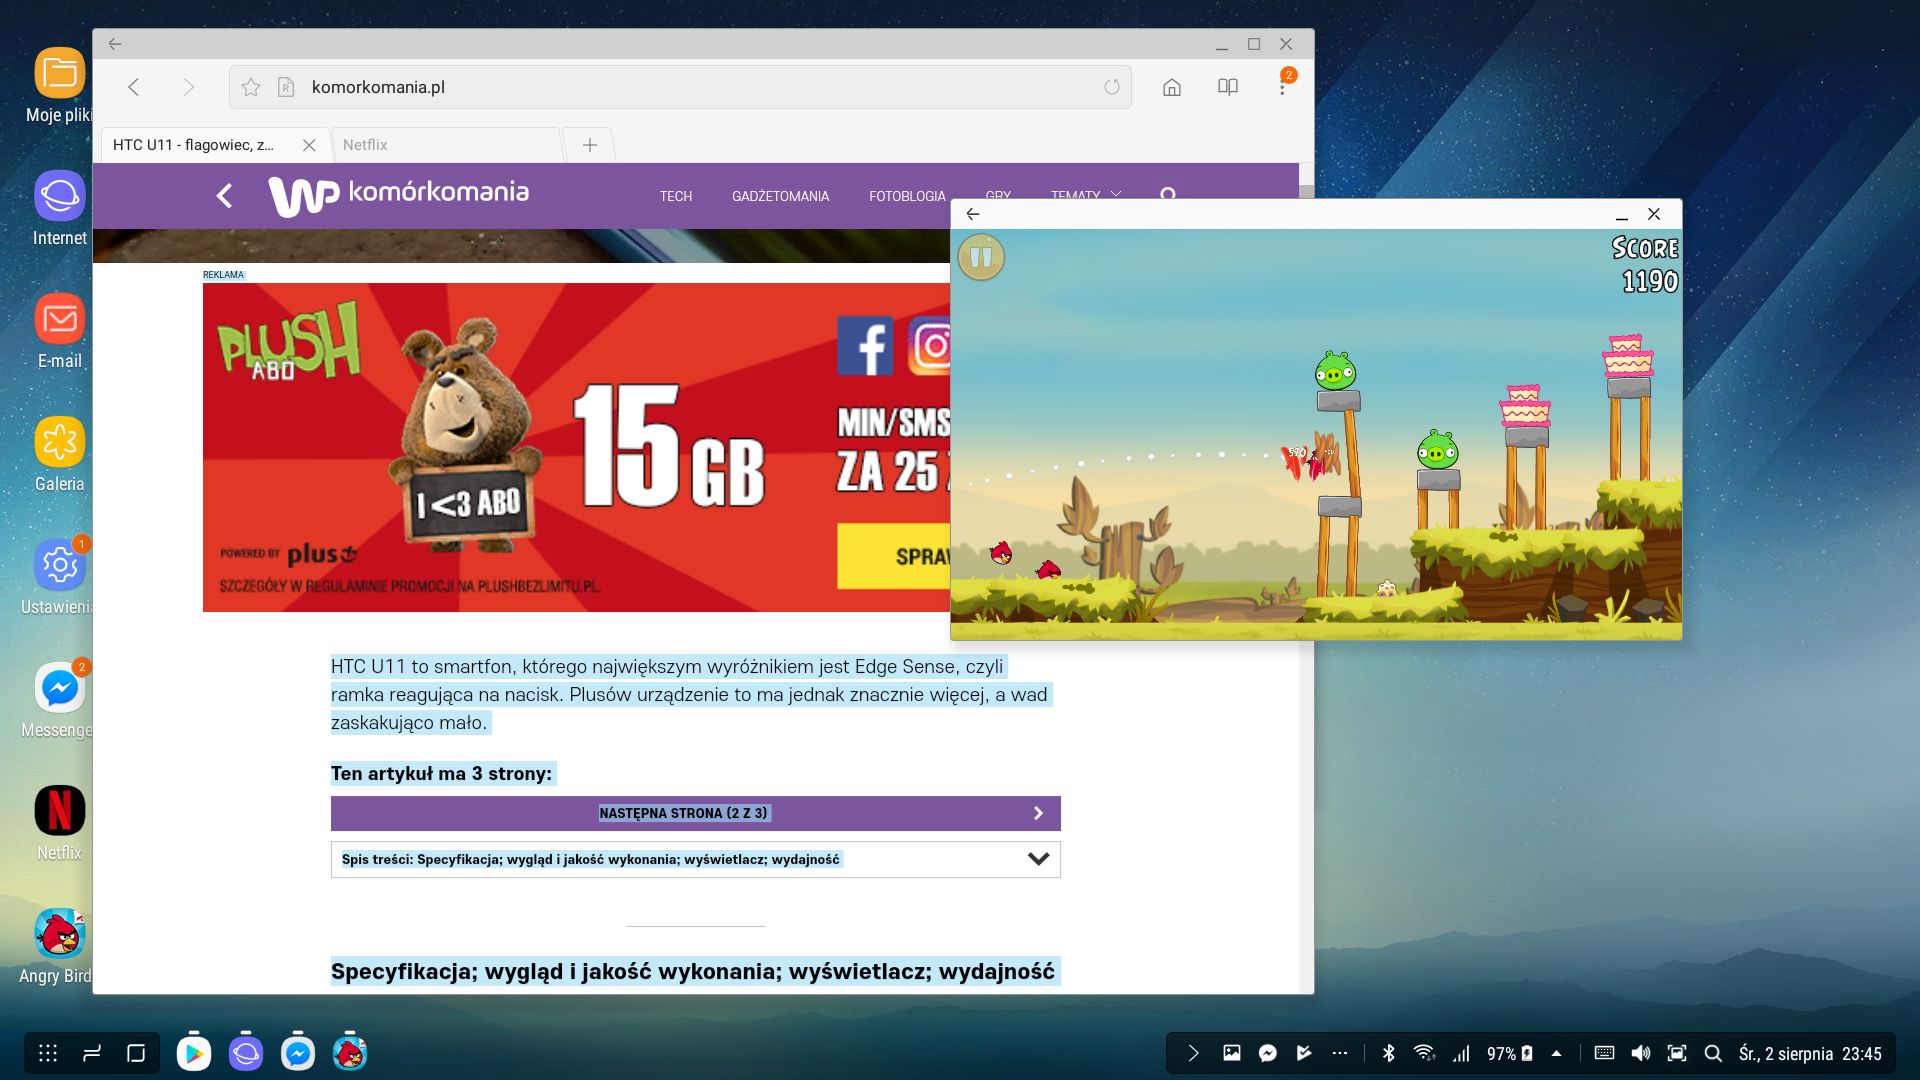
Task: Open the FOTOBLOGIA menu item
Action: (x=907, y=196)
